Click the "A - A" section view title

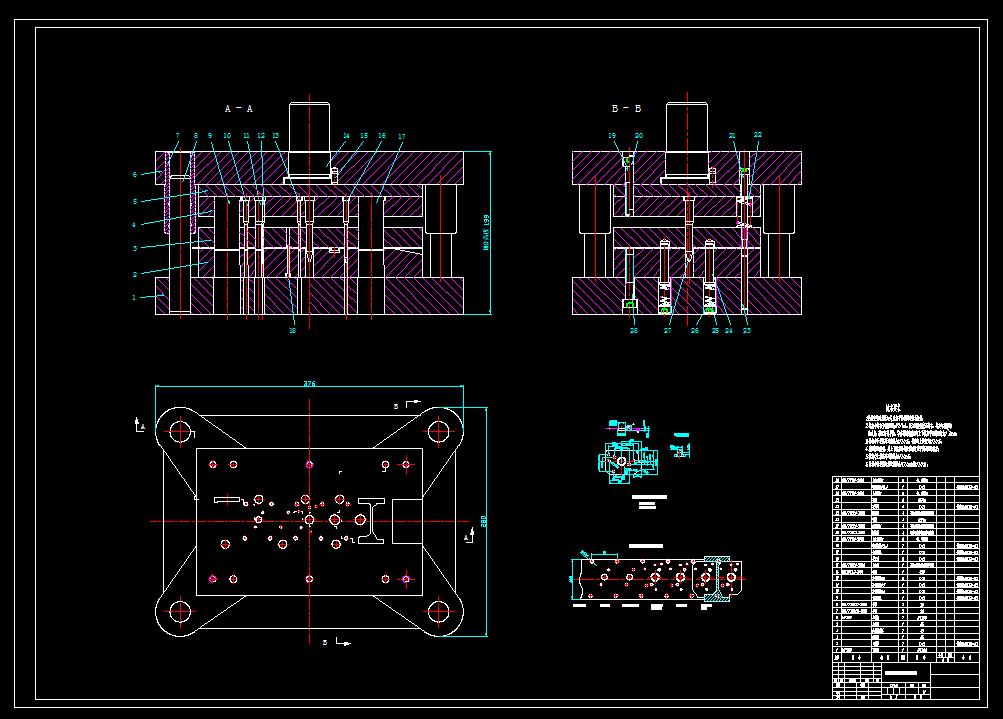tap(239, 109)
